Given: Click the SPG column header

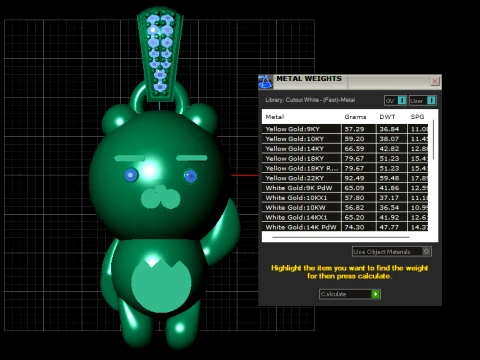Looking at the screenshot, I should (x=417, y=117).
